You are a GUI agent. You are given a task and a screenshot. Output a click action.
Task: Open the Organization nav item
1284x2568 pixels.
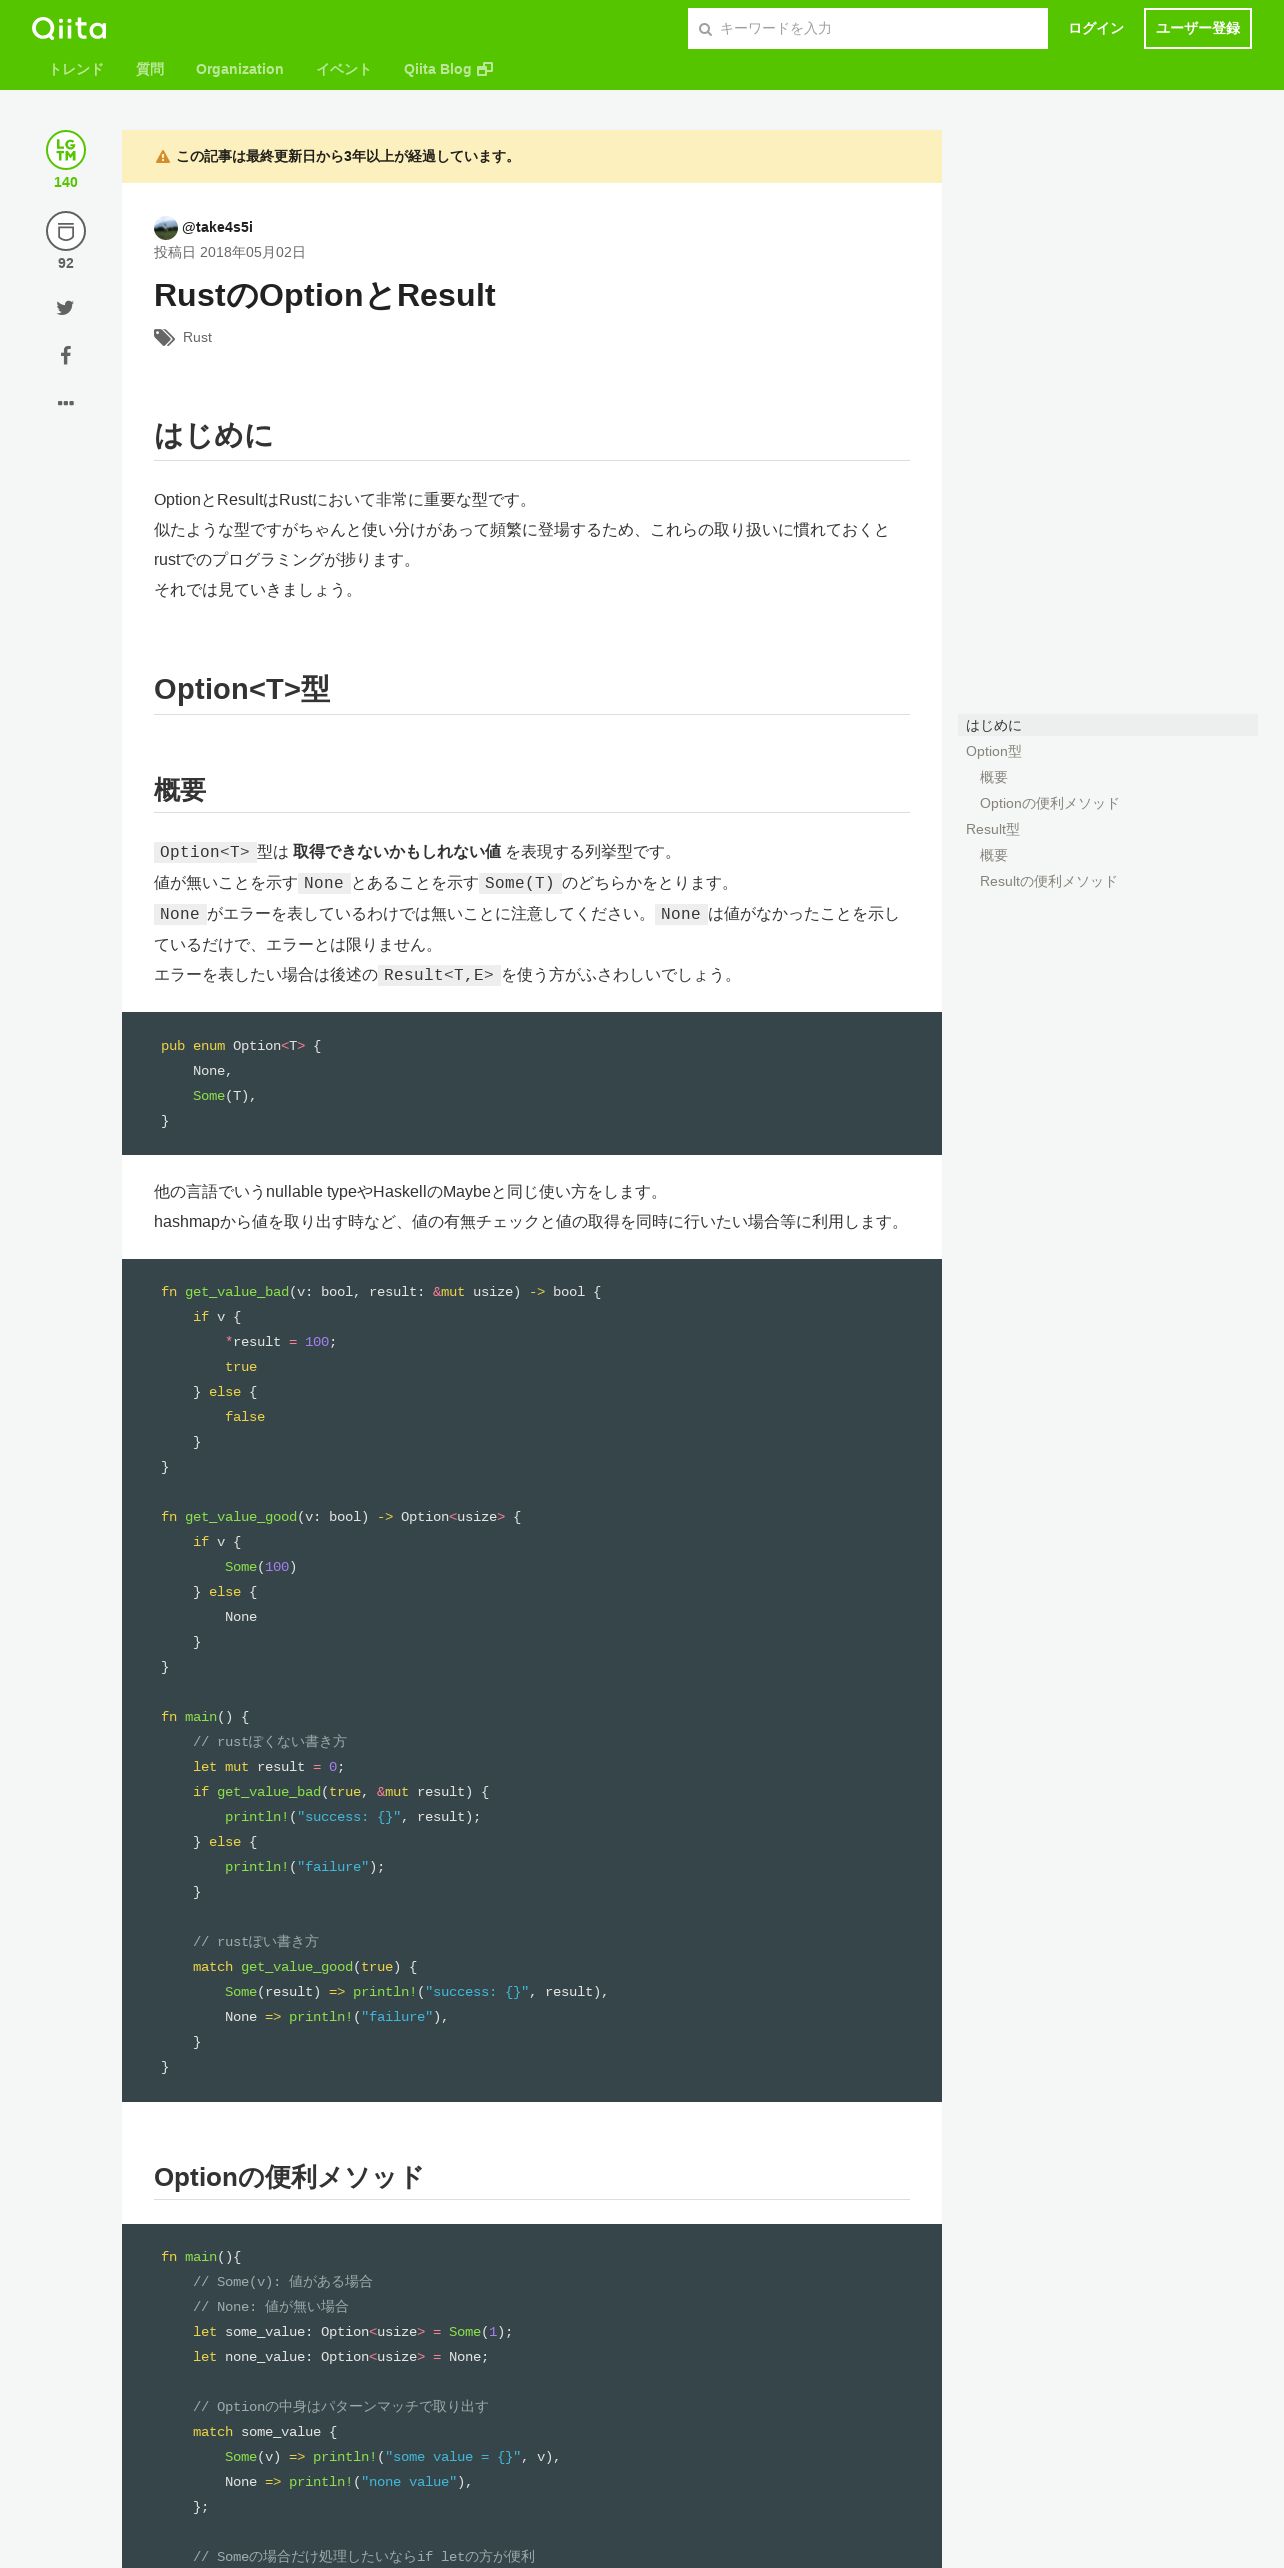click(x=240, y=69)
